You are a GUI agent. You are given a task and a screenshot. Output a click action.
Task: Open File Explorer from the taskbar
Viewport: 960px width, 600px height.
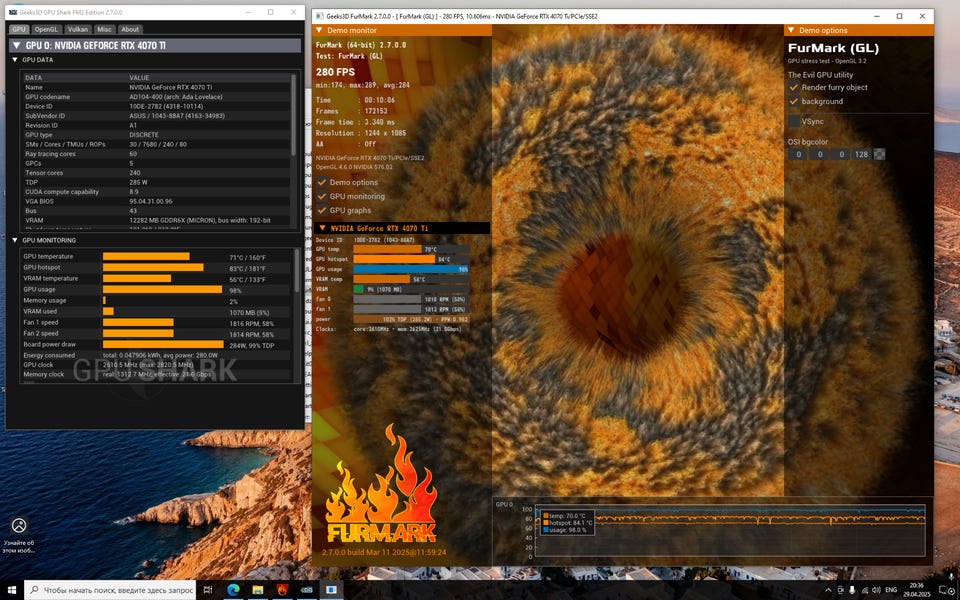[x=258, y=590]
